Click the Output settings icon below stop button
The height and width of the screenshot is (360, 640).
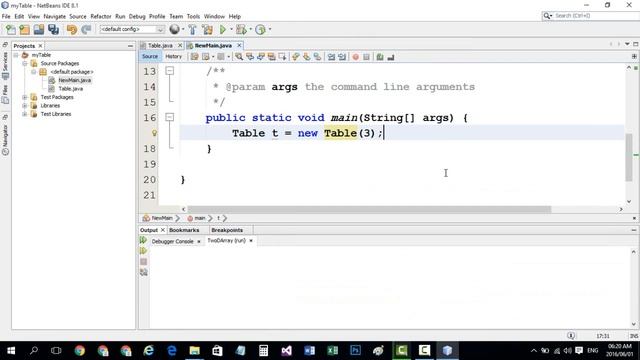point(144,272)
